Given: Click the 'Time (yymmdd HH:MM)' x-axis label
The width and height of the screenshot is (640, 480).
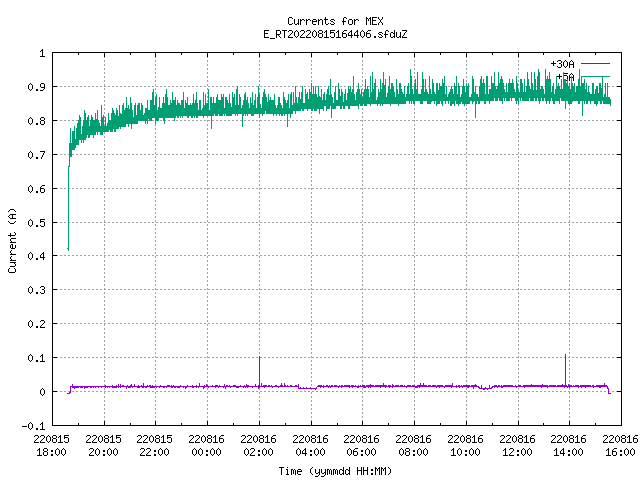Looking at the screenshot, I should point(335,471).
